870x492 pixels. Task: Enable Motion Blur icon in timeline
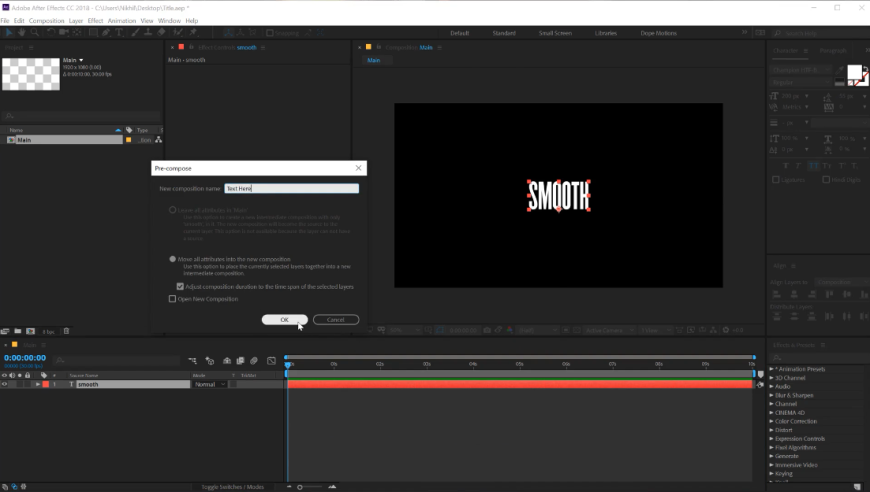coord(254,361)
